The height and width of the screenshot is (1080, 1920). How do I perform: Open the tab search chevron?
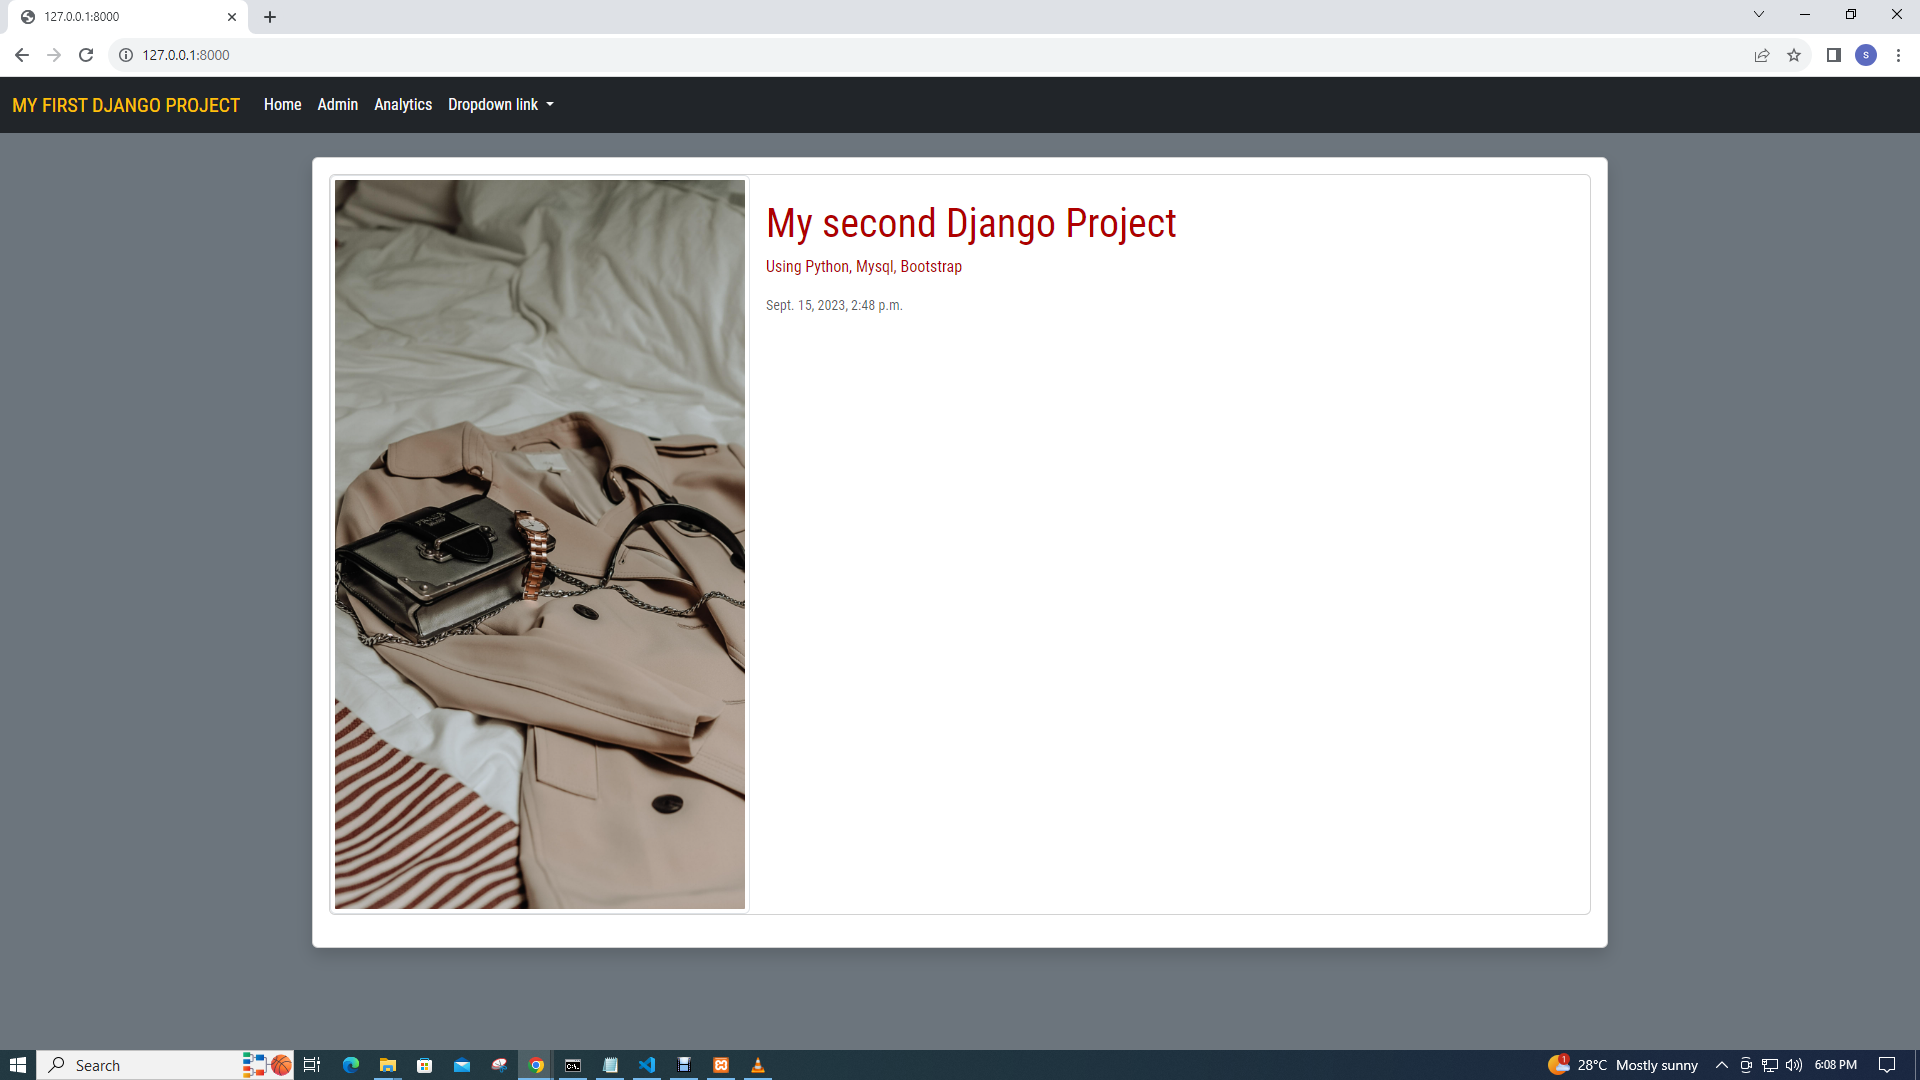[x=1758, y=14]
